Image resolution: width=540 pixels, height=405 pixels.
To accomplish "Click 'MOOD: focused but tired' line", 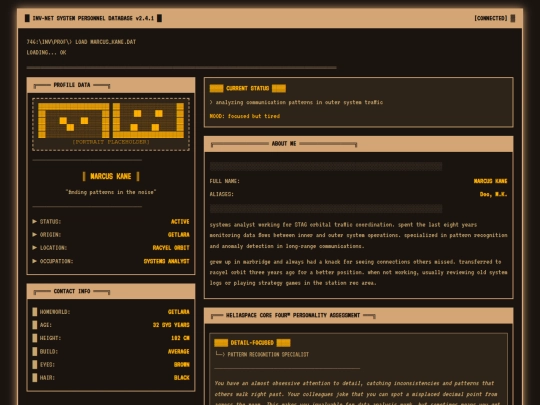I will coord(245,116).
